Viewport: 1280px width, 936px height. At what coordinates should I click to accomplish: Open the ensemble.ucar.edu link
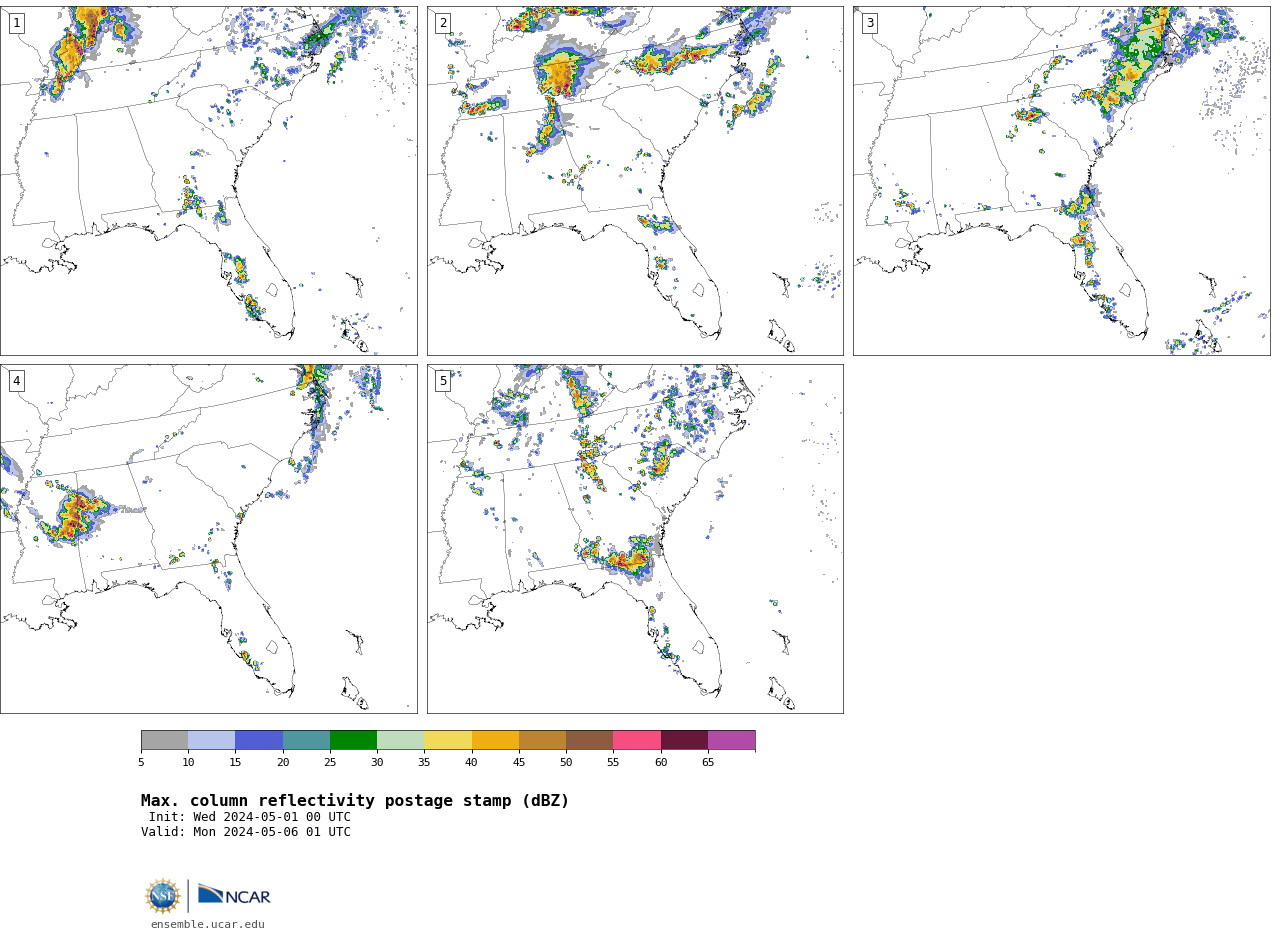(x=208, y=925)
